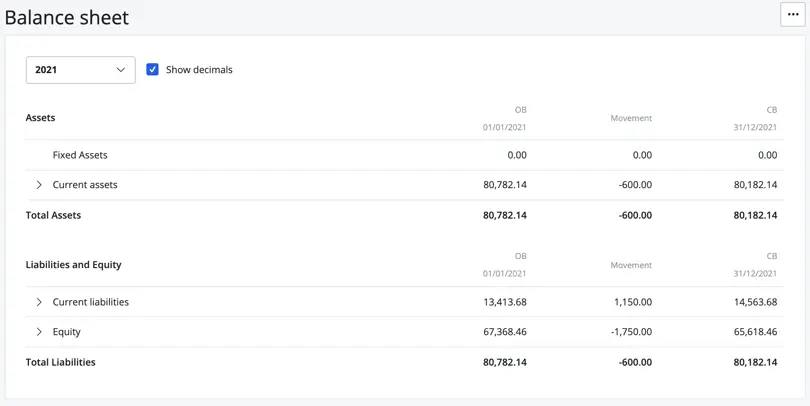Screen dimensions: 810x406
Task: Click the Liabilities CB 31/12/2021 header
Action: [x=755, y=265]
